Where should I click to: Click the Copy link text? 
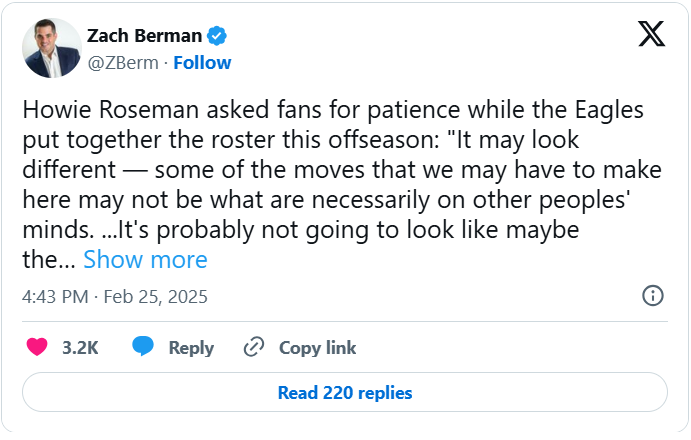317,348
